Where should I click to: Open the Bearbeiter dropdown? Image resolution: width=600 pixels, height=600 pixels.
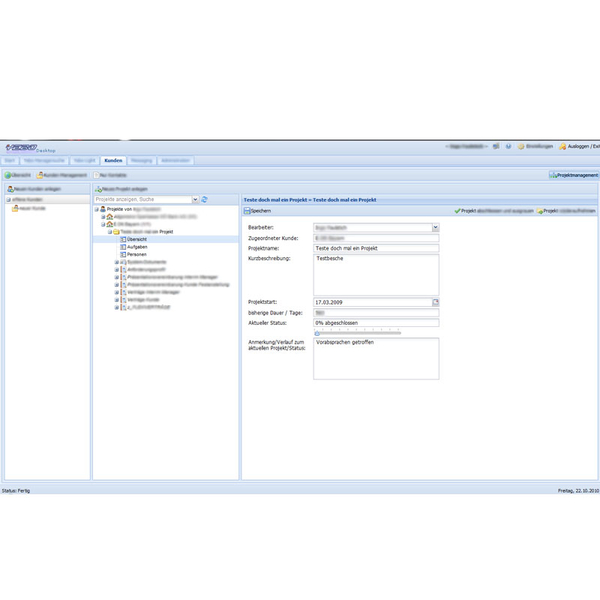tap(435, 228)
